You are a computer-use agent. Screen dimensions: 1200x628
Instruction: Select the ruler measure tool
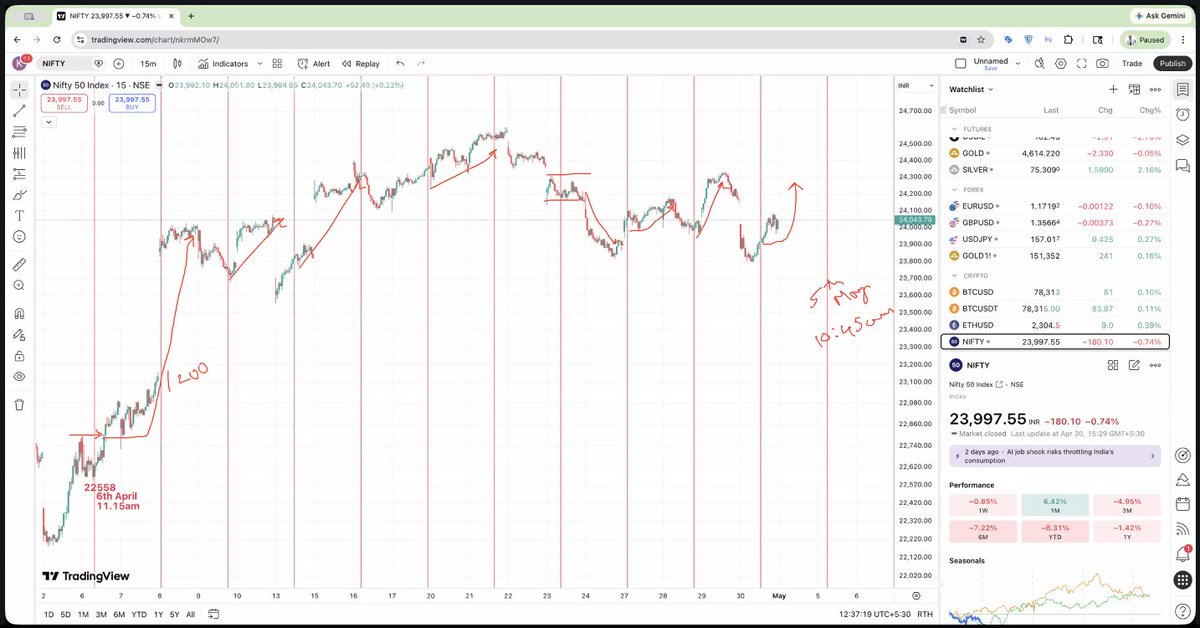coord(20,265)
